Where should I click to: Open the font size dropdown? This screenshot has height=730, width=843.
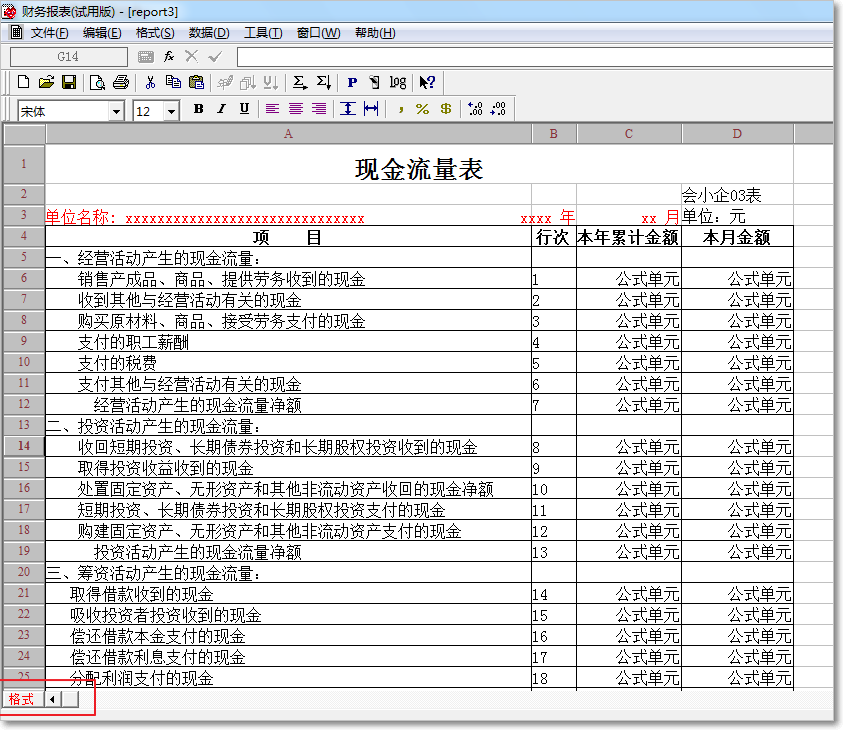(x=173, y=108)
